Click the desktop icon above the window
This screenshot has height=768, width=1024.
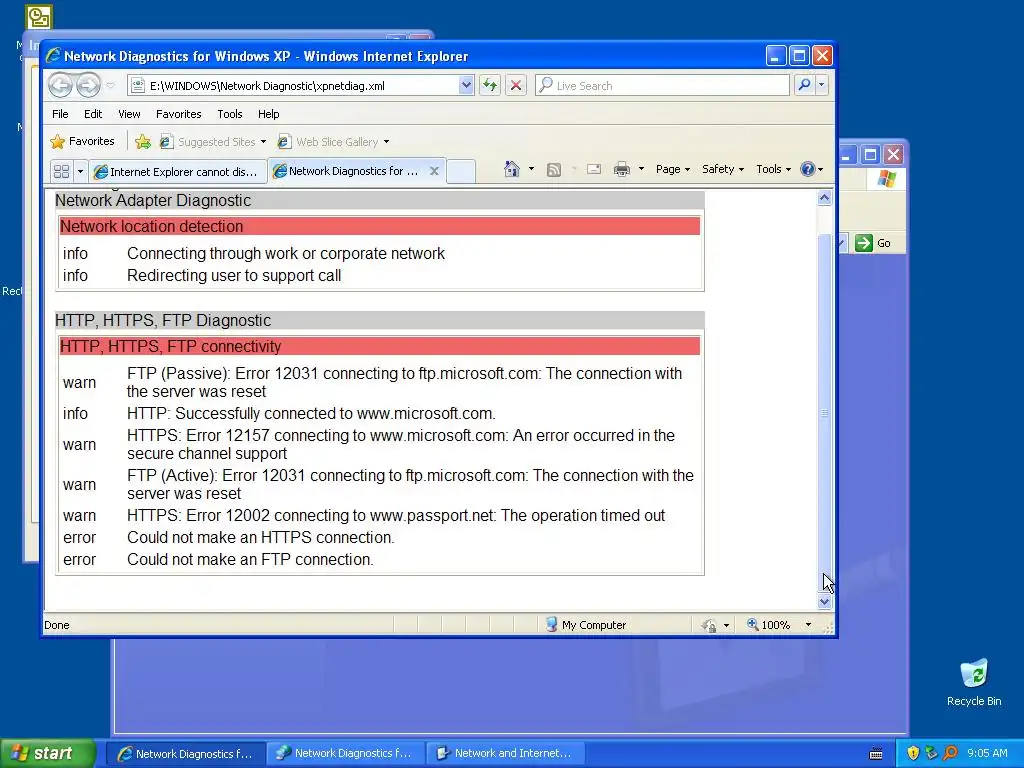[39, 17]
